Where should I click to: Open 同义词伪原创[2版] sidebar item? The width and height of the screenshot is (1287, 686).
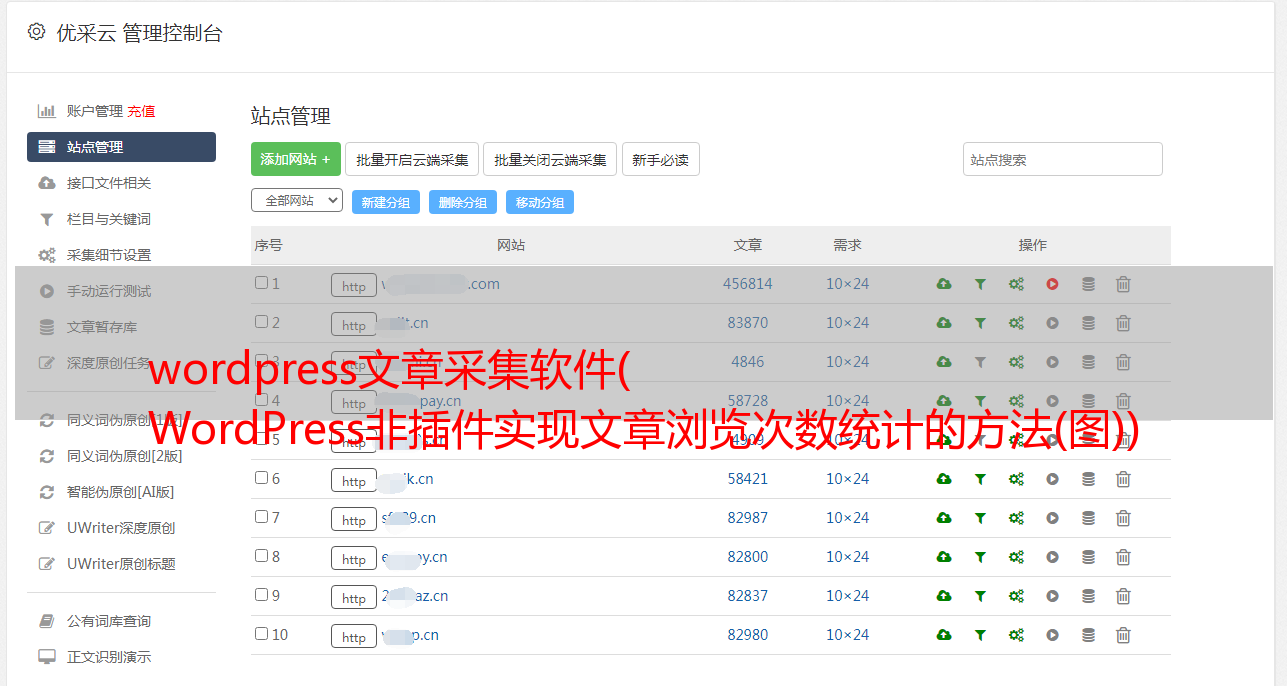(x=125, y=456)
